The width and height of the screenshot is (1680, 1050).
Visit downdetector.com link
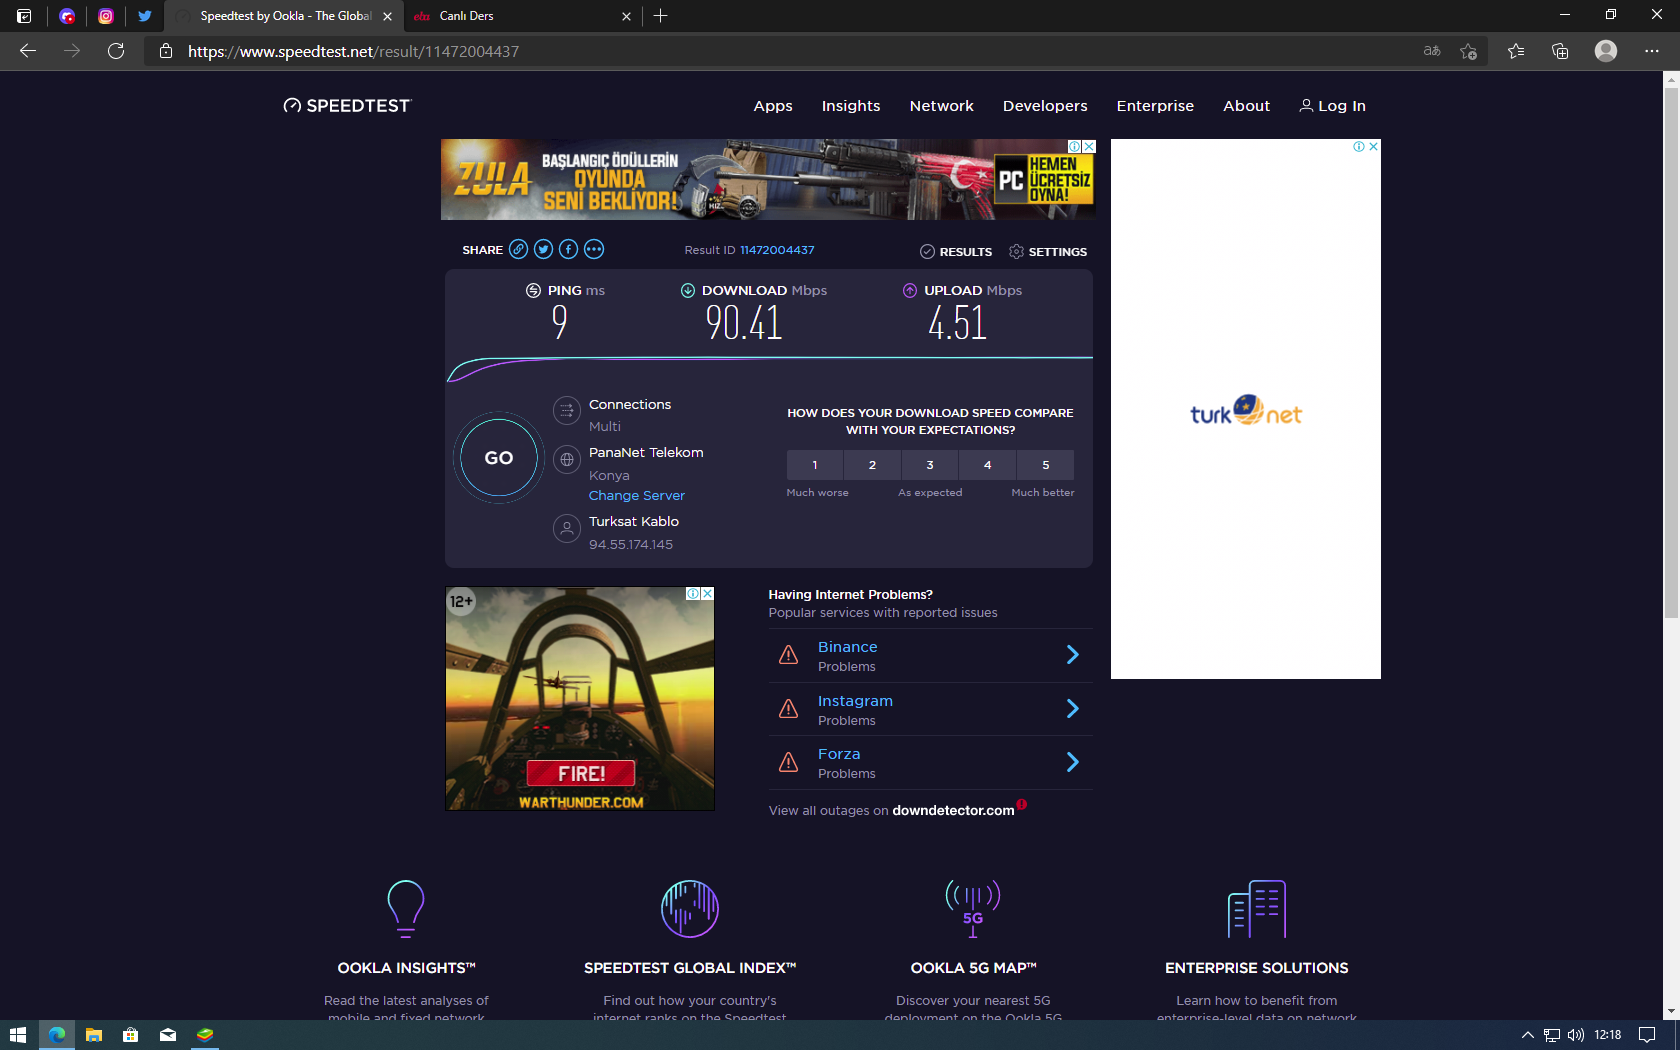pos(953,811)
